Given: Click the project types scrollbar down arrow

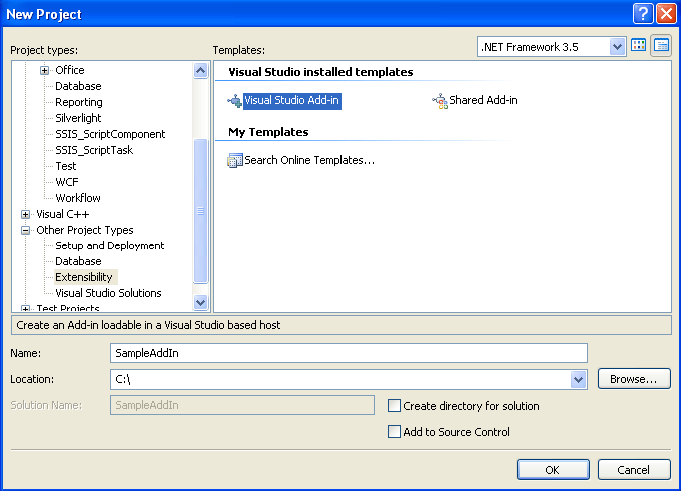Looking at the screenshot, I should pos(201,302).
